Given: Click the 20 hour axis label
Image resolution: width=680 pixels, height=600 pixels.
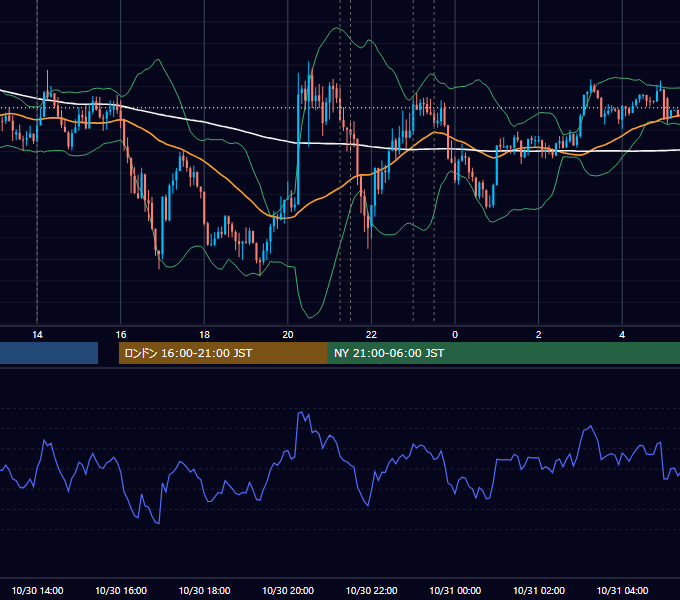Looking at the screenshot, I should coord(288,335).
